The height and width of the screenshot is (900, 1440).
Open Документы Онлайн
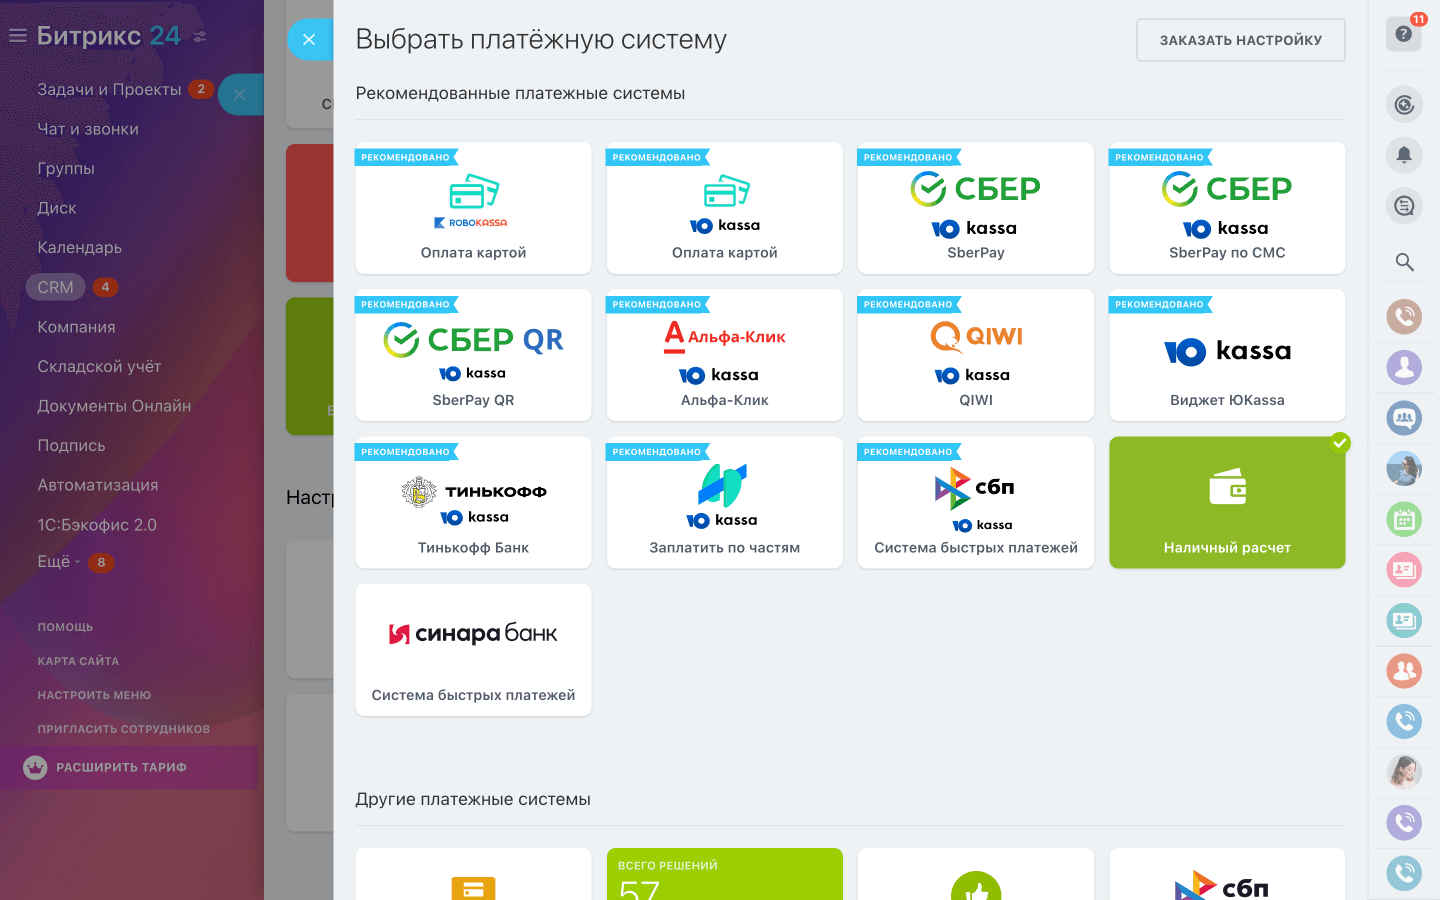click(114, 406)
